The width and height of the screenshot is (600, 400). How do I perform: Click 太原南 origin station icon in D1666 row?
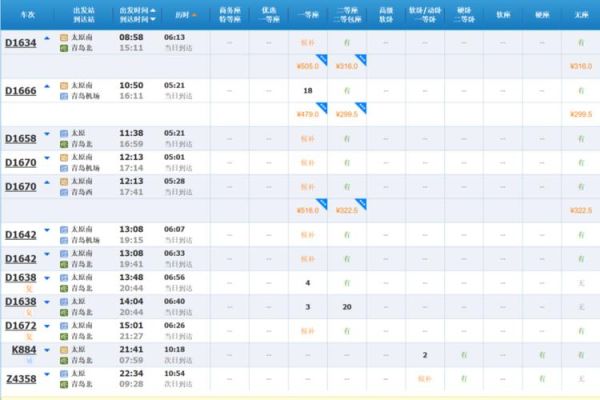(64, 85)
